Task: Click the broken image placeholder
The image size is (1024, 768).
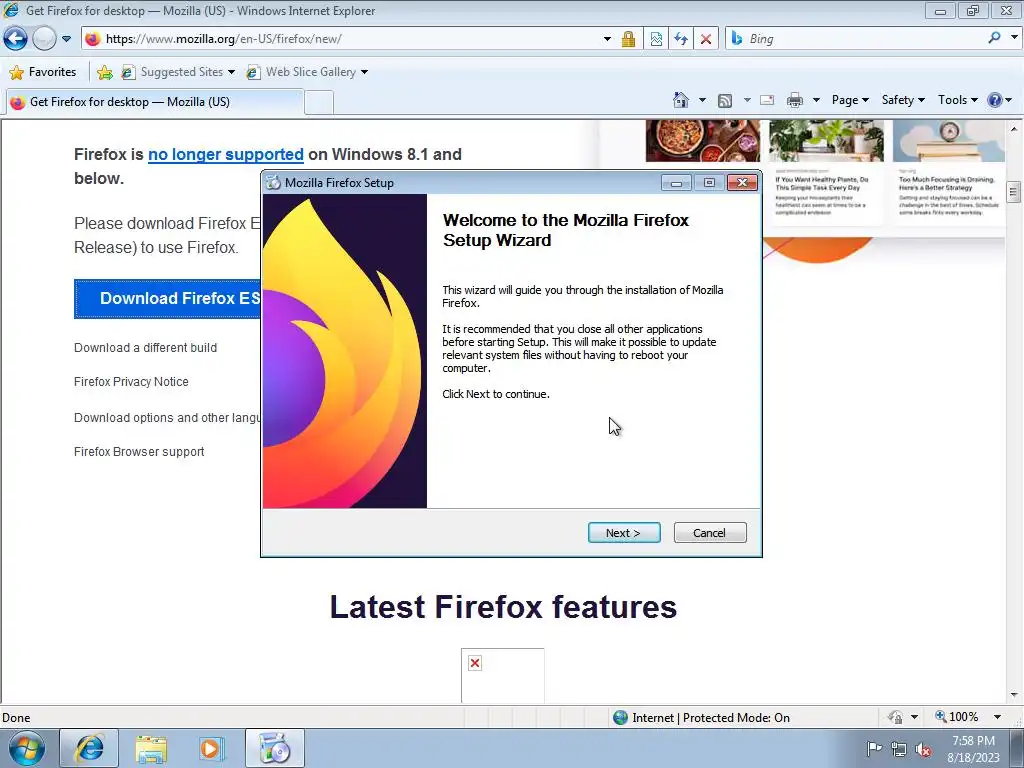Action: [502, 676]
